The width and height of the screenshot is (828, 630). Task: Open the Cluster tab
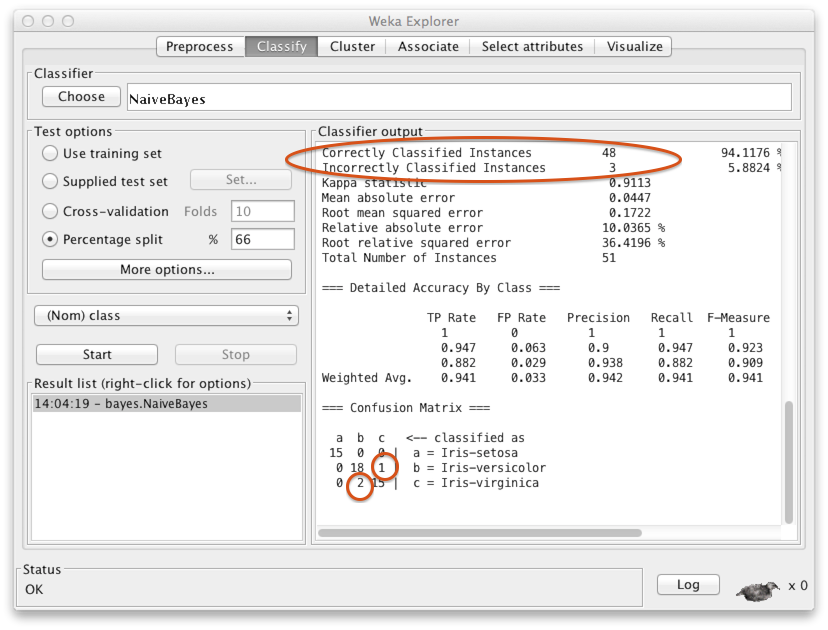tap(352, 46)
